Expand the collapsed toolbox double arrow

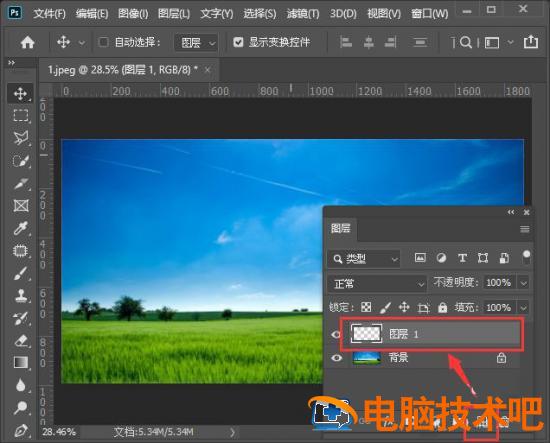pyautogui.click(x=12, y=63)
